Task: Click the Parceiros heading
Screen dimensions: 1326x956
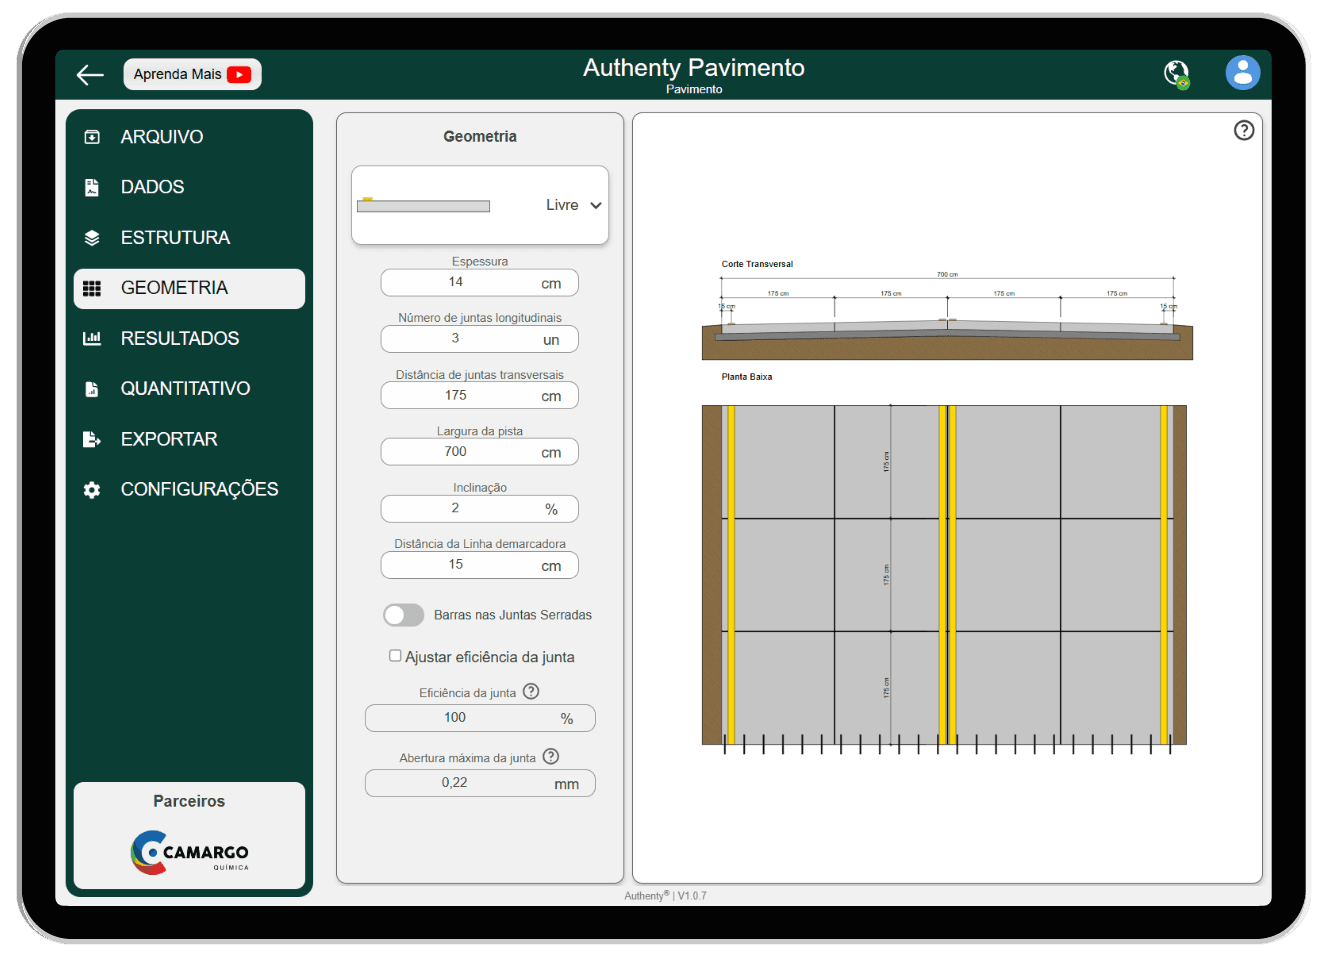Action: click(x=189, y=801)
